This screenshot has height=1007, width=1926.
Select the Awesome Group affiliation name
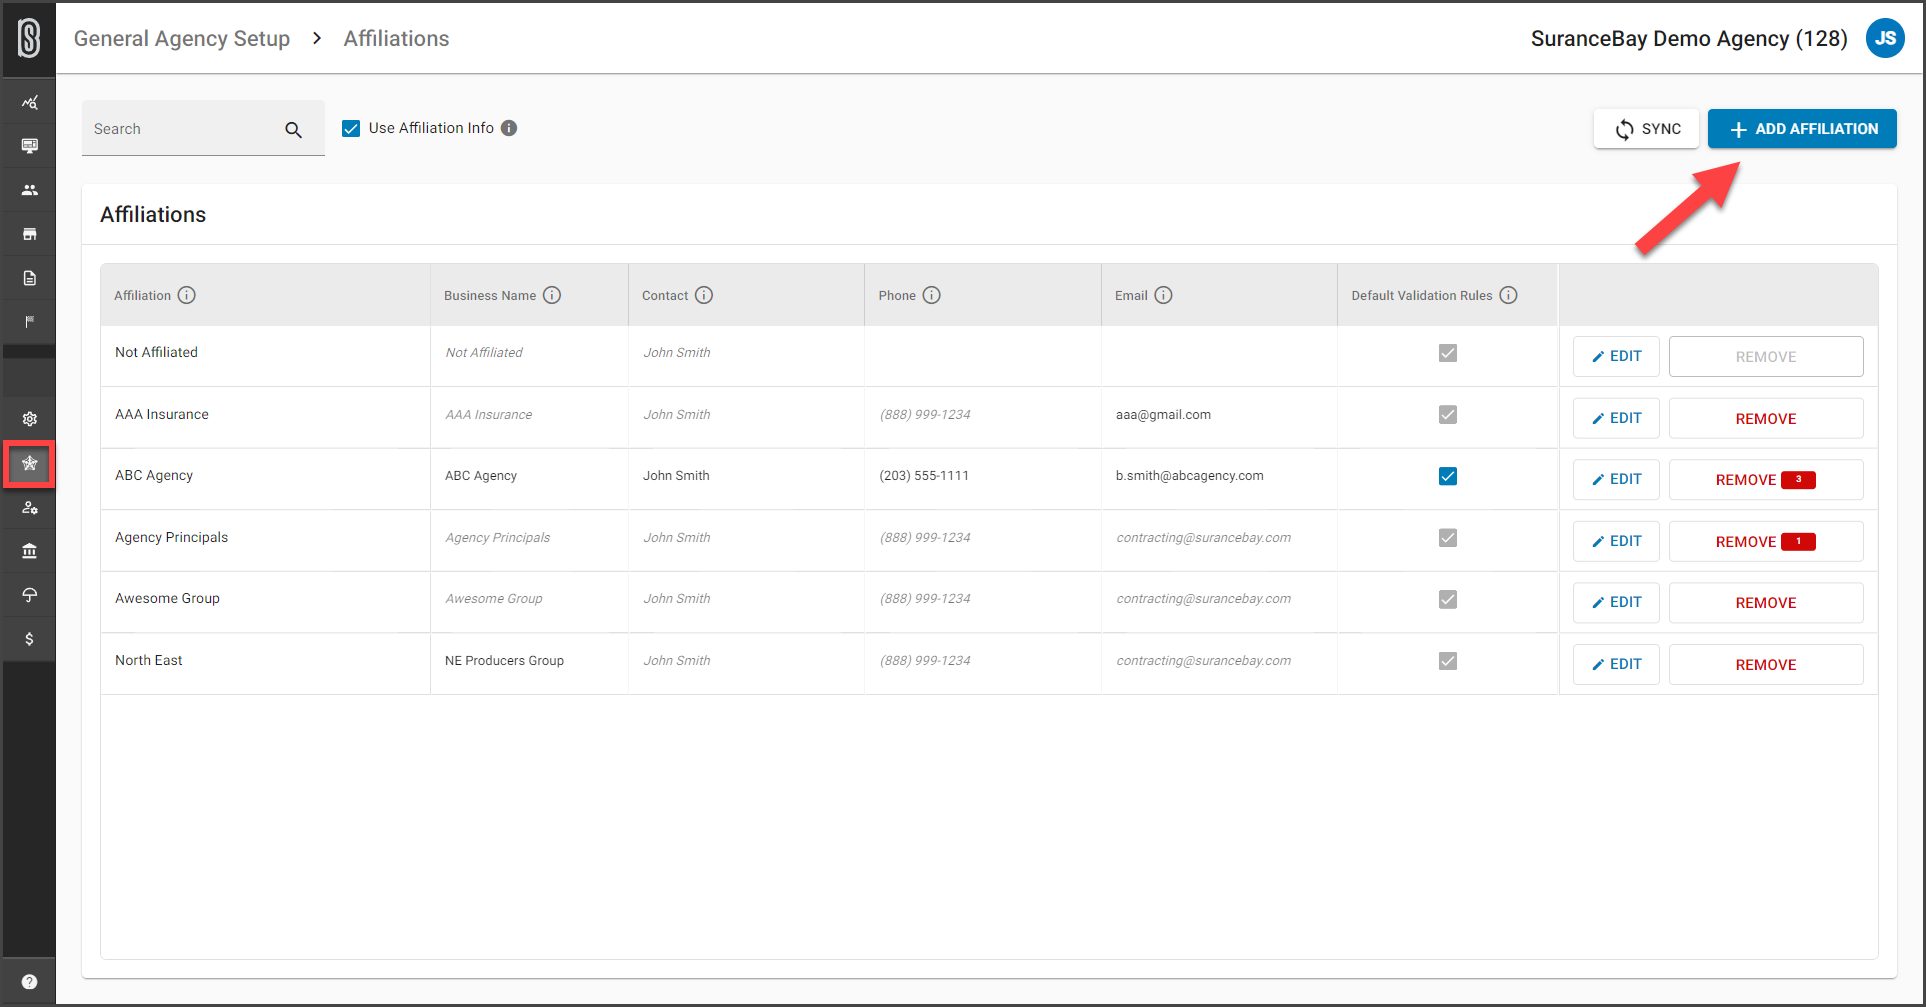167,598
